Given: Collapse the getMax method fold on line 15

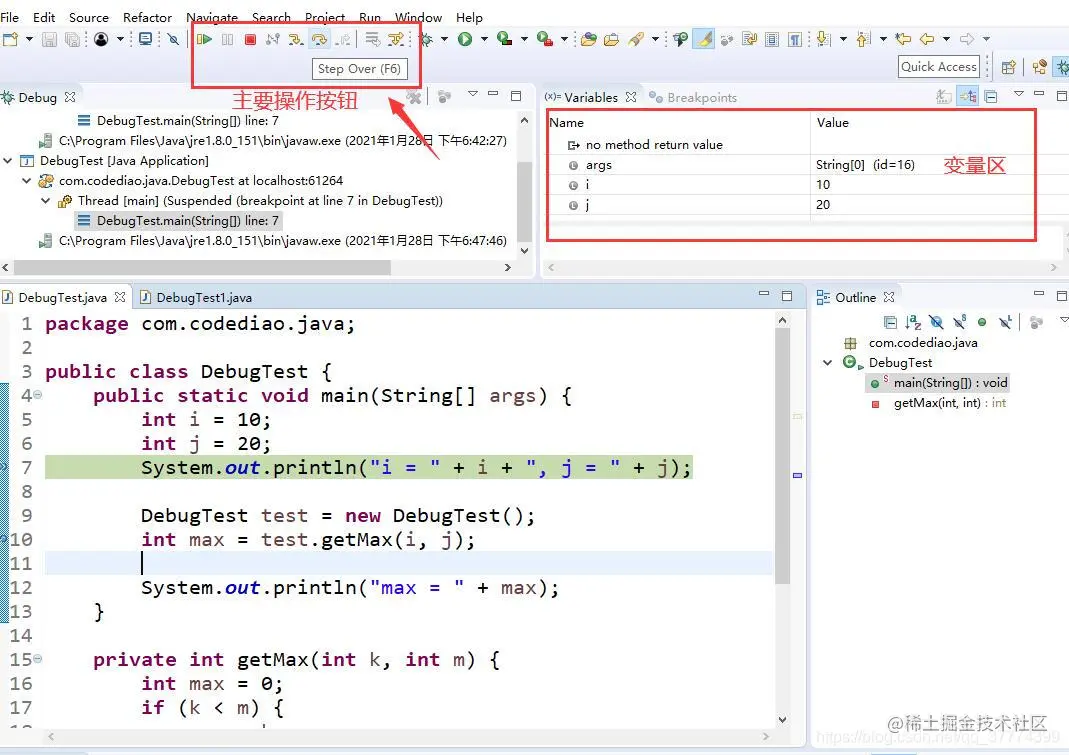Looking at the screenshot, I should (37, 659).
